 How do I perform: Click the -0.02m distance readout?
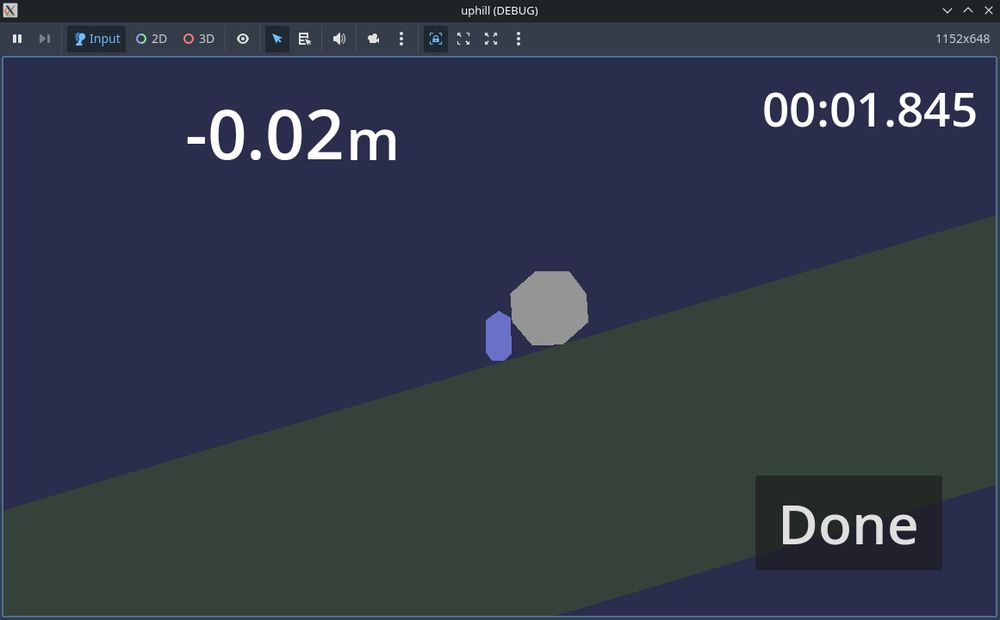point(292,135)
